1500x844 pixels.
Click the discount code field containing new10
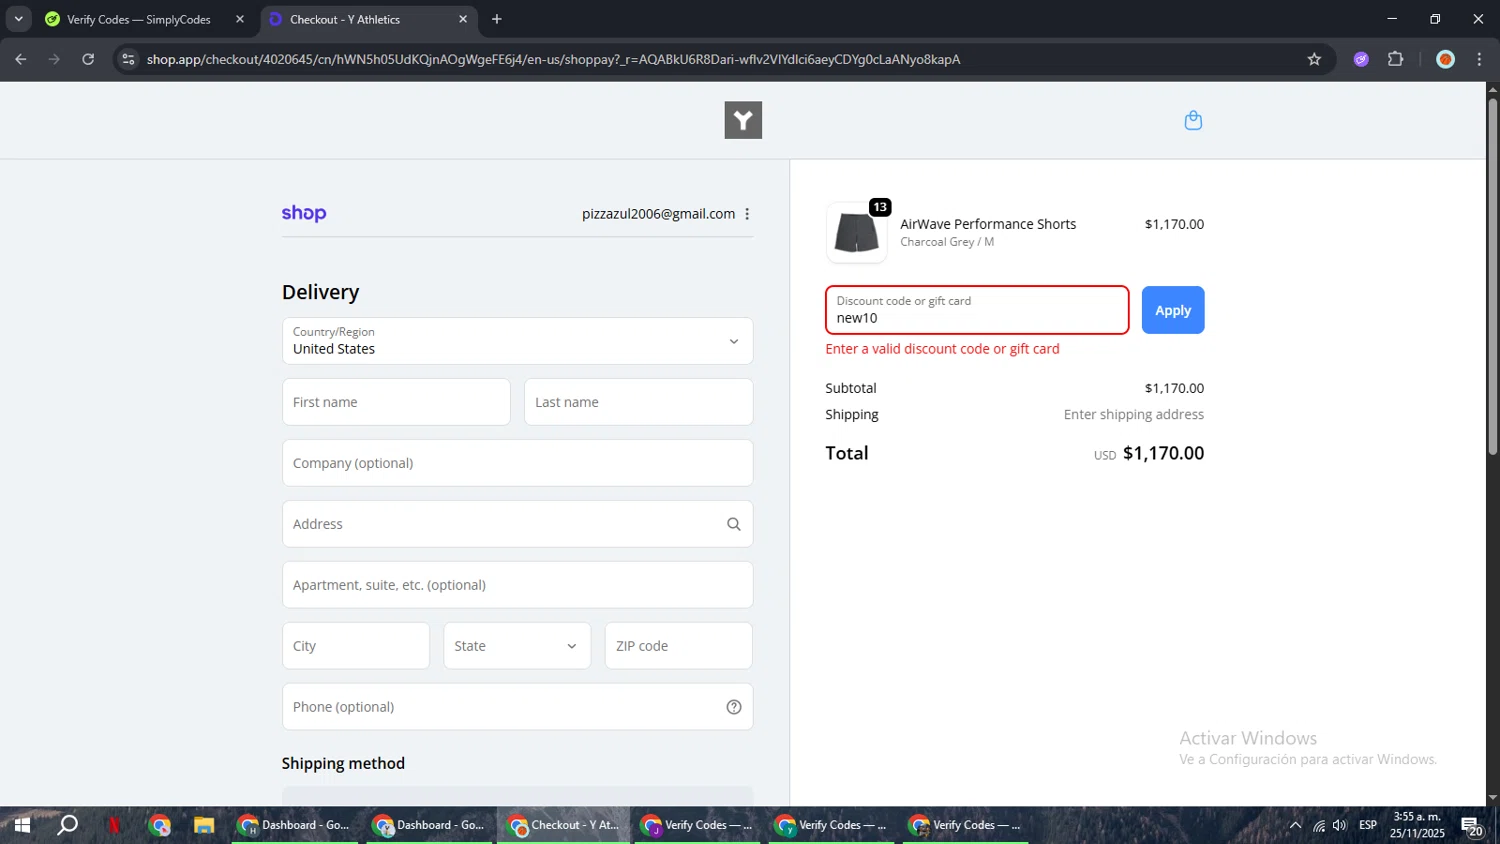977,310
